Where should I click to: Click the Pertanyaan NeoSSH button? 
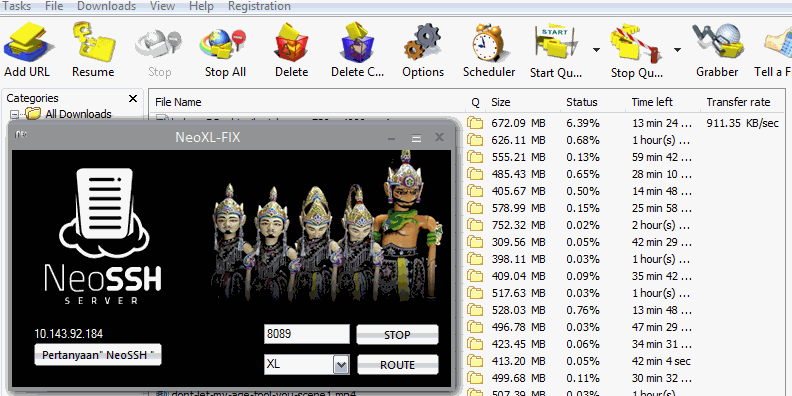pos(98,355)
